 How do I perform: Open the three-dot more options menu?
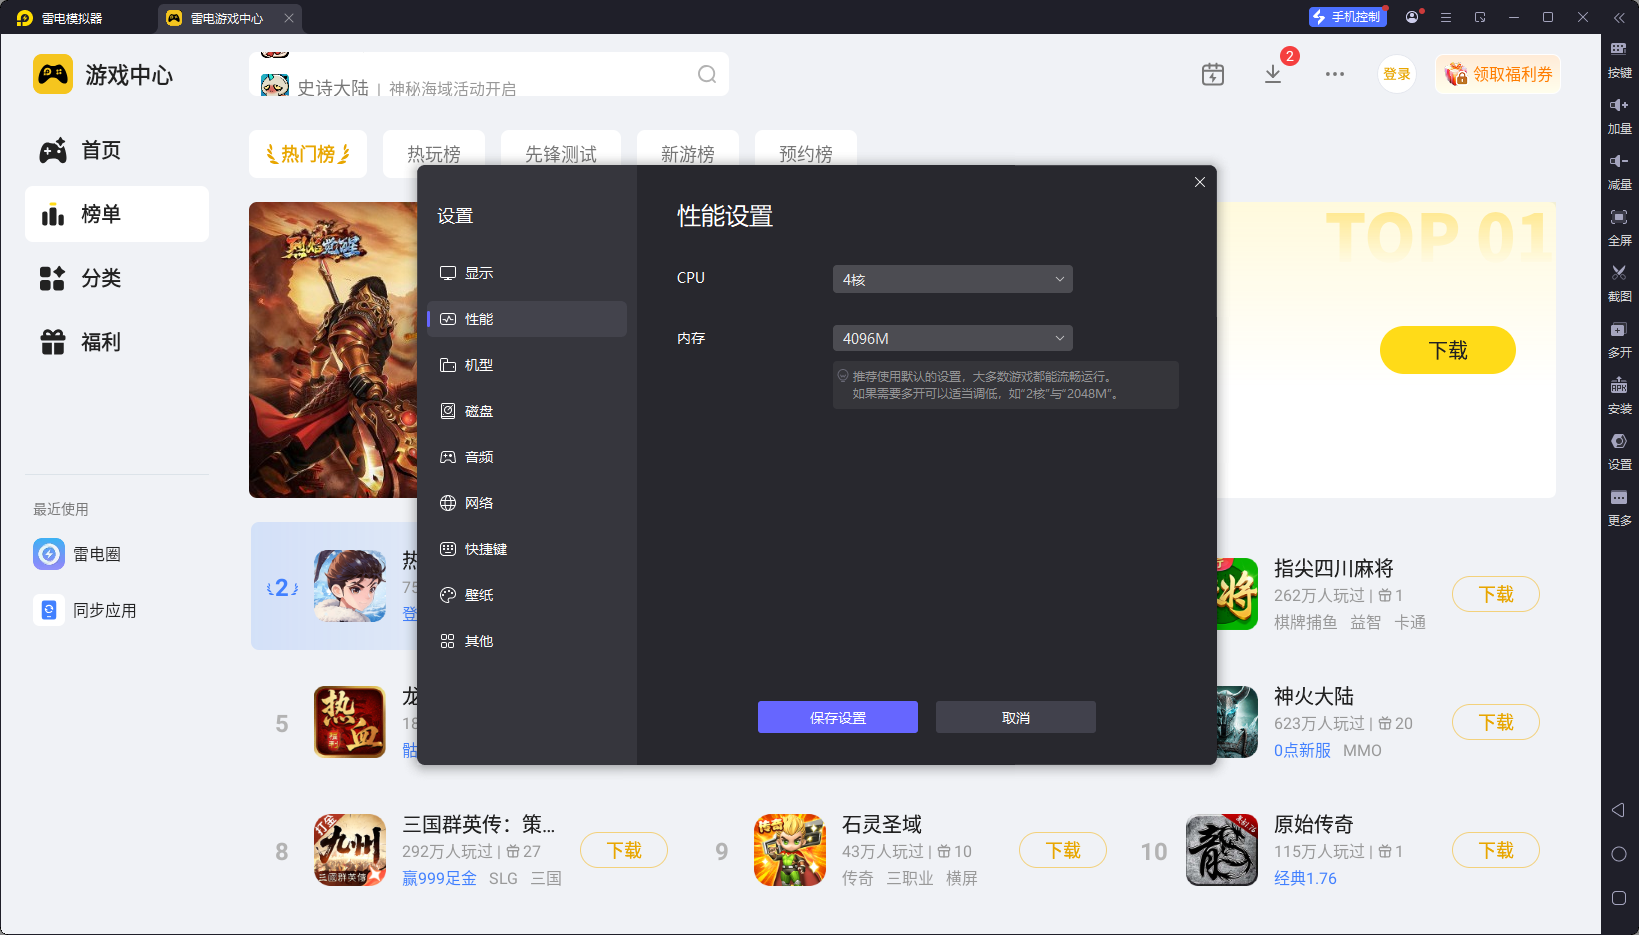(1334, 74)
